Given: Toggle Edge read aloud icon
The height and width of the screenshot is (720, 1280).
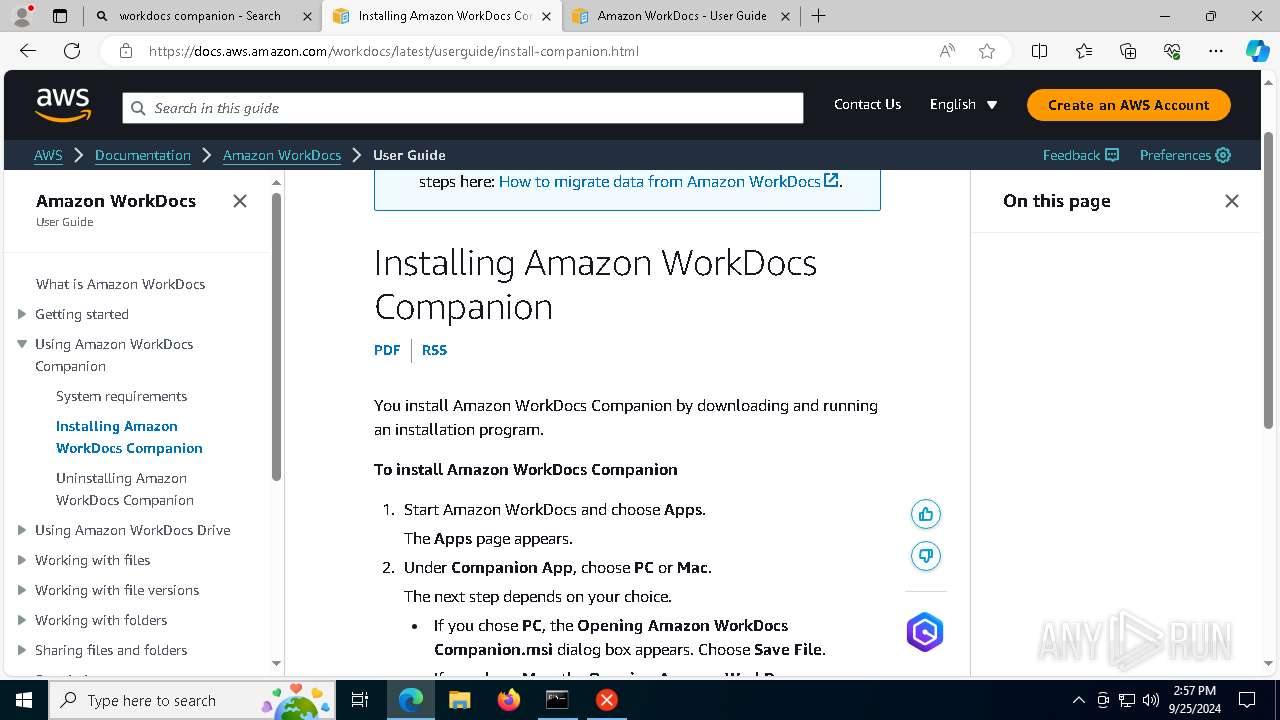Looking at the screenshot, I should [x=947, y=51].
